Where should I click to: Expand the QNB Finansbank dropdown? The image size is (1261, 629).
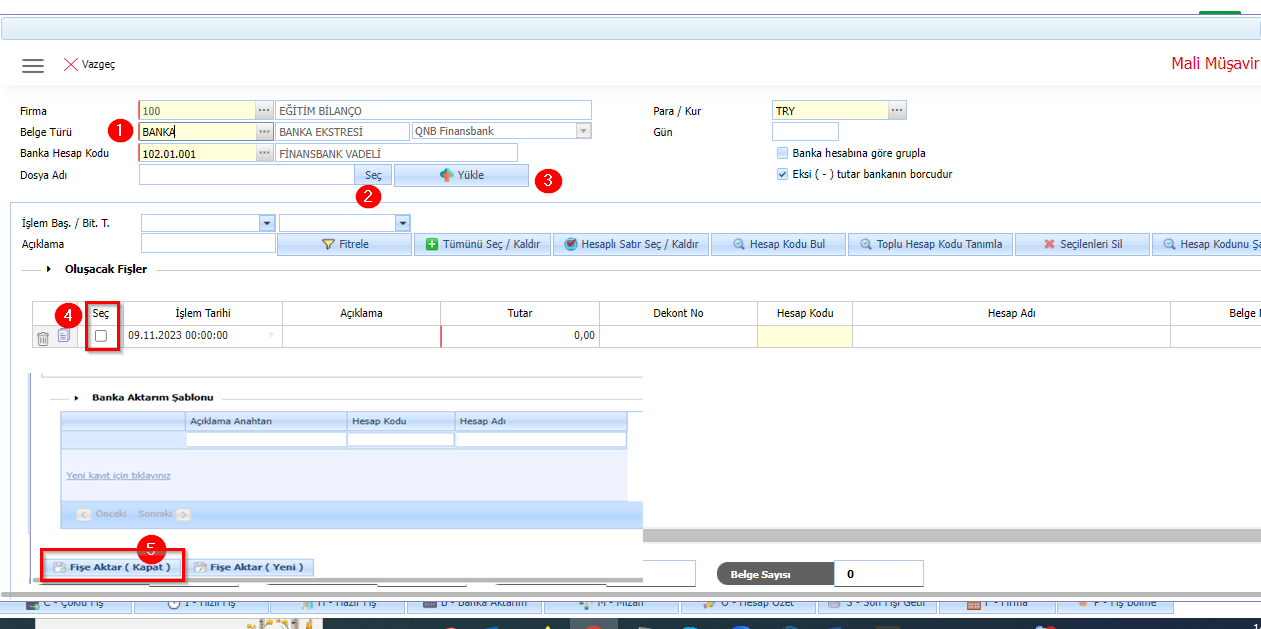pyautogui.click(x=583, y=131)
